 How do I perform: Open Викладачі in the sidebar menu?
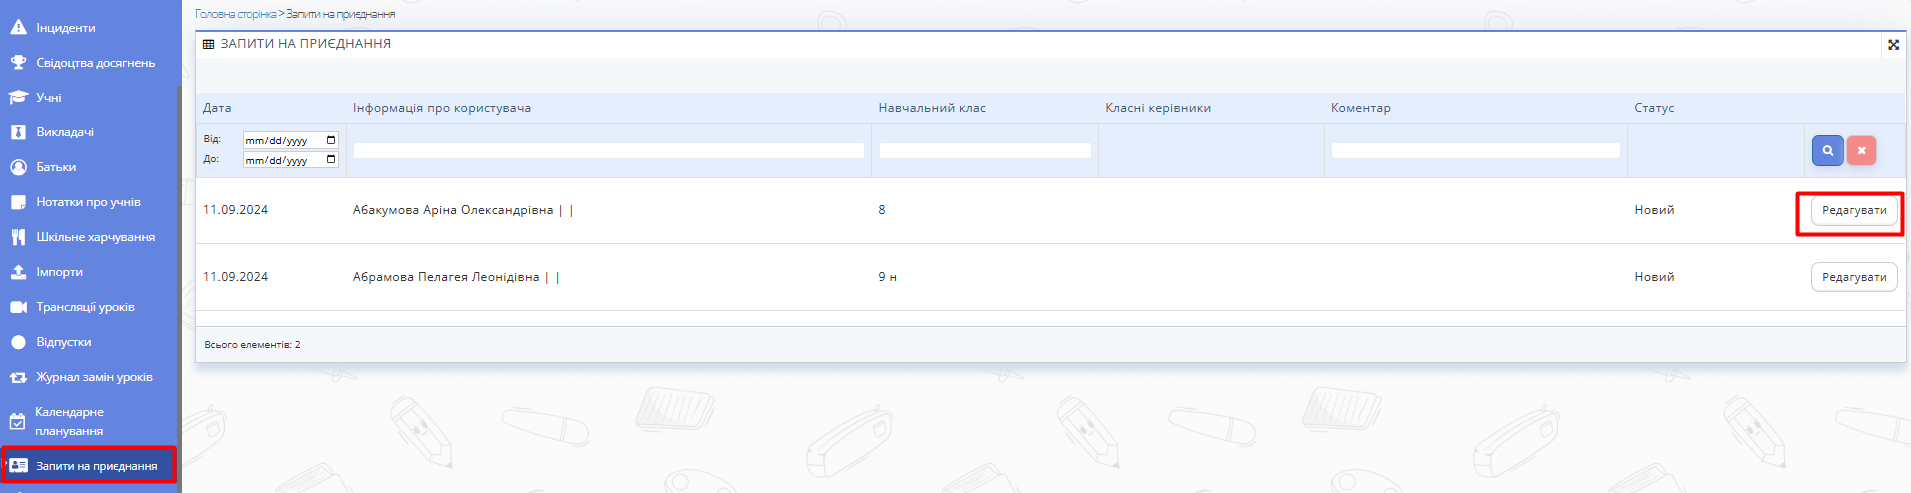point(65,132)
